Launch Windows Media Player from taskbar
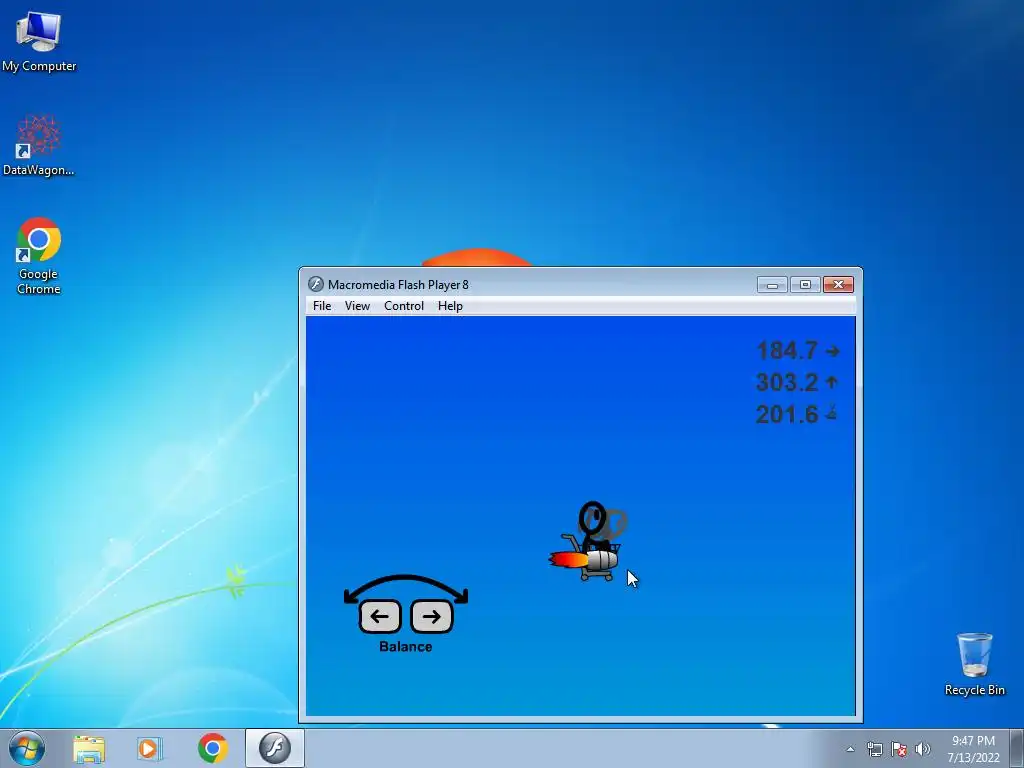 pos(150,748)
